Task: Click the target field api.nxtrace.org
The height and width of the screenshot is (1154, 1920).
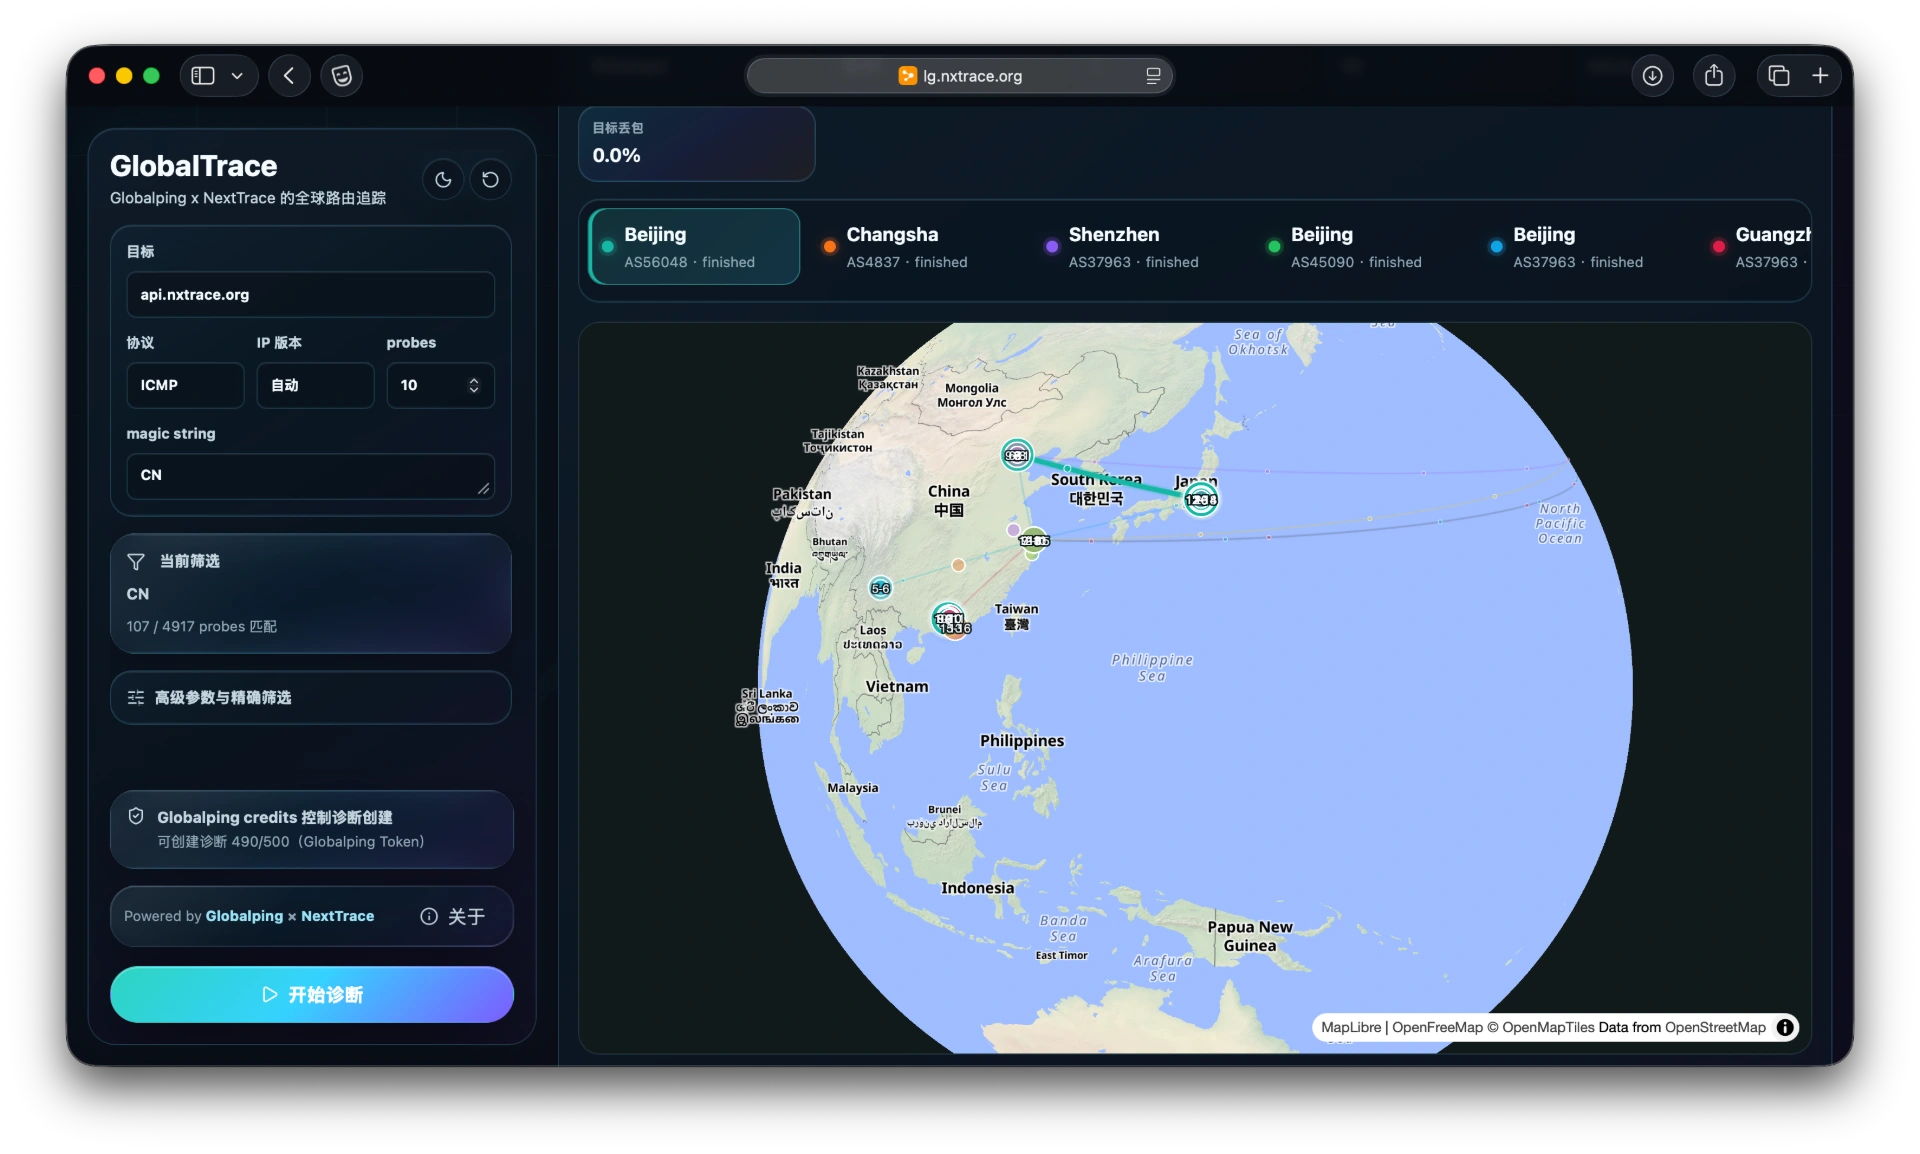Action: (310, 295)
